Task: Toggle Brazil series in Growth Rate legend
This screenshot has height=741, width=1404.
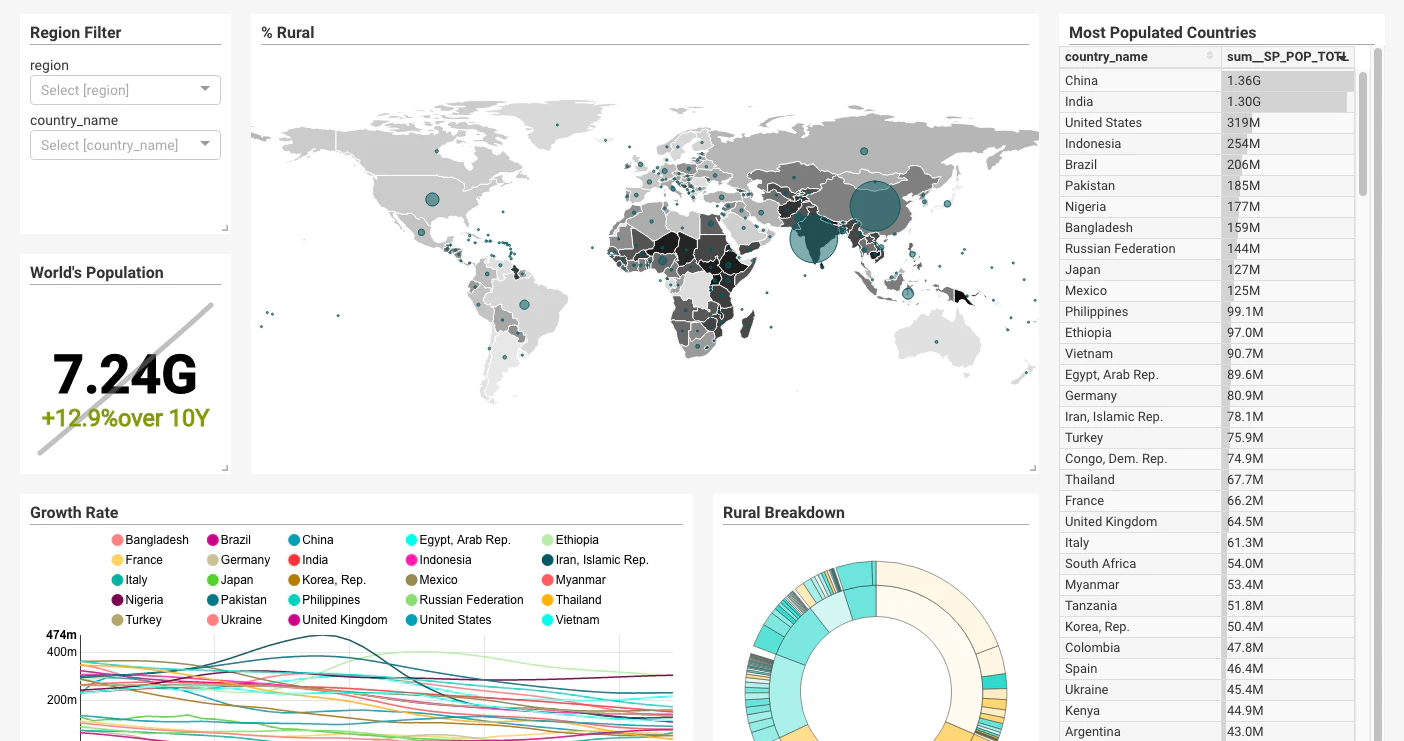Action: (x=229, y=540)
